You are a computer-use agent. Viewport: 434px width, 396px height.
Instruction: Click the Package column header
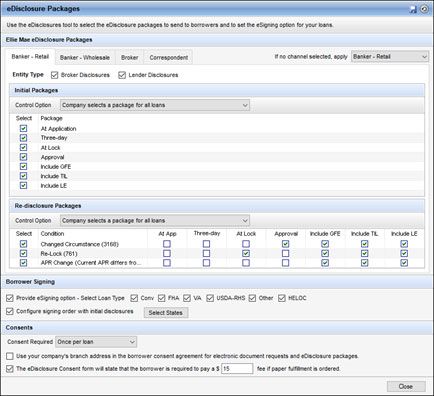[x=51, y=118]
